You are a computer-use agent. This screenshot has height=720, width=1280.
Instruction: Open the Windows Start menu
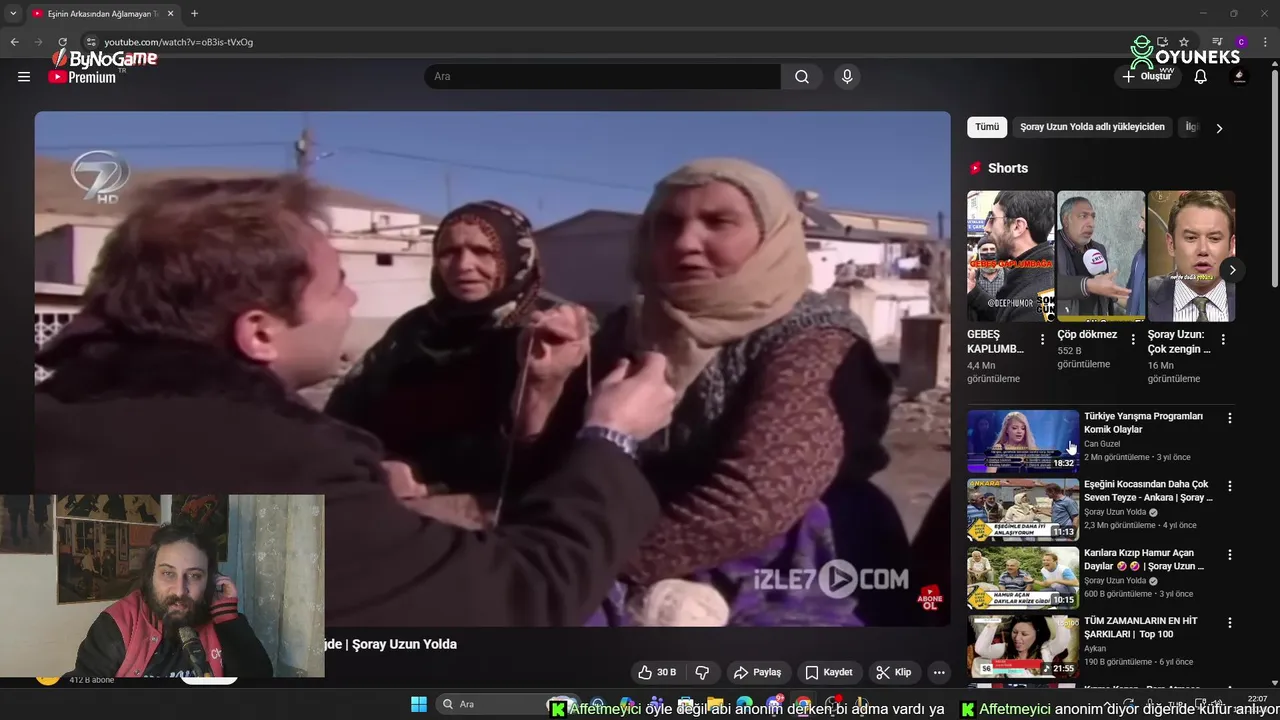[418, 704]
